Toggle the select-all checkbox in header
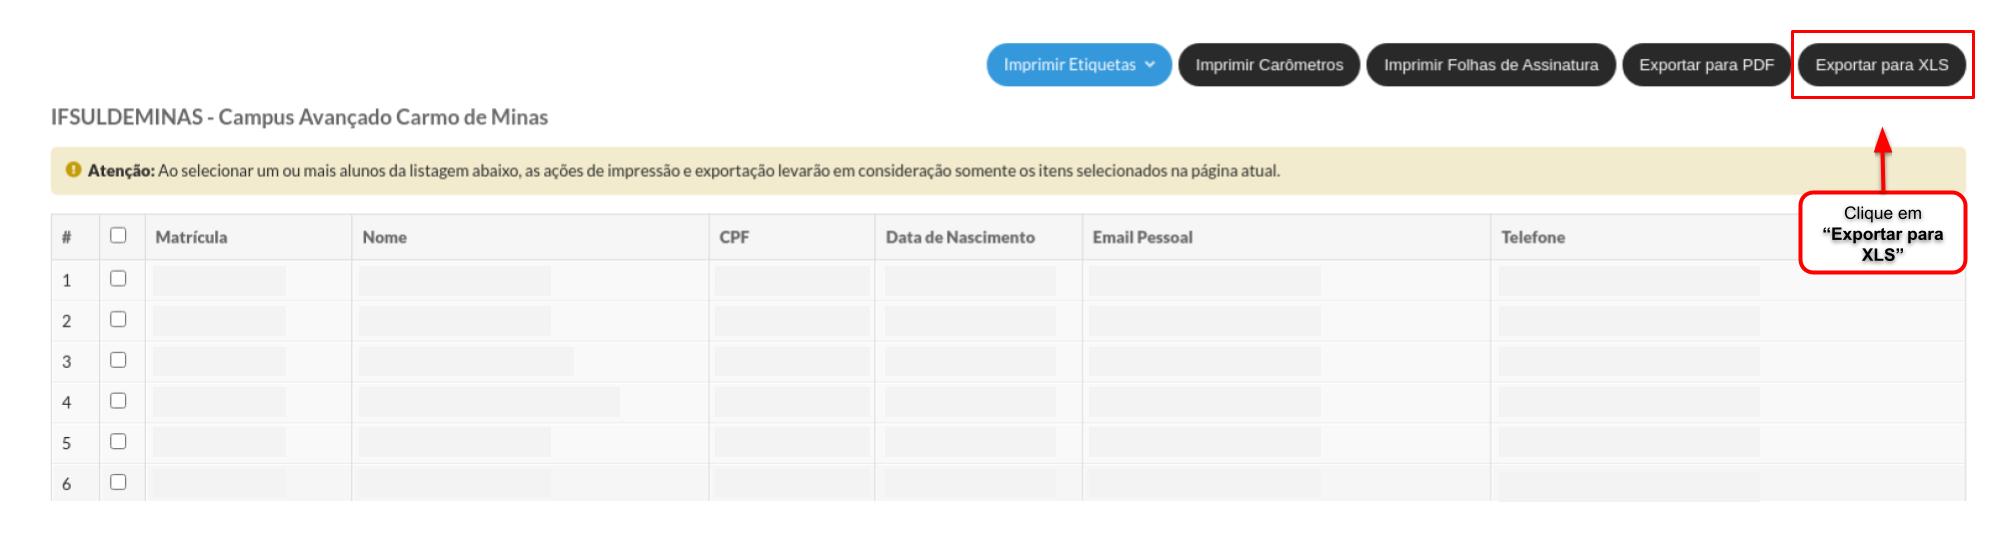This screenshot has width=2008, height=543. (x=118, y=236)
